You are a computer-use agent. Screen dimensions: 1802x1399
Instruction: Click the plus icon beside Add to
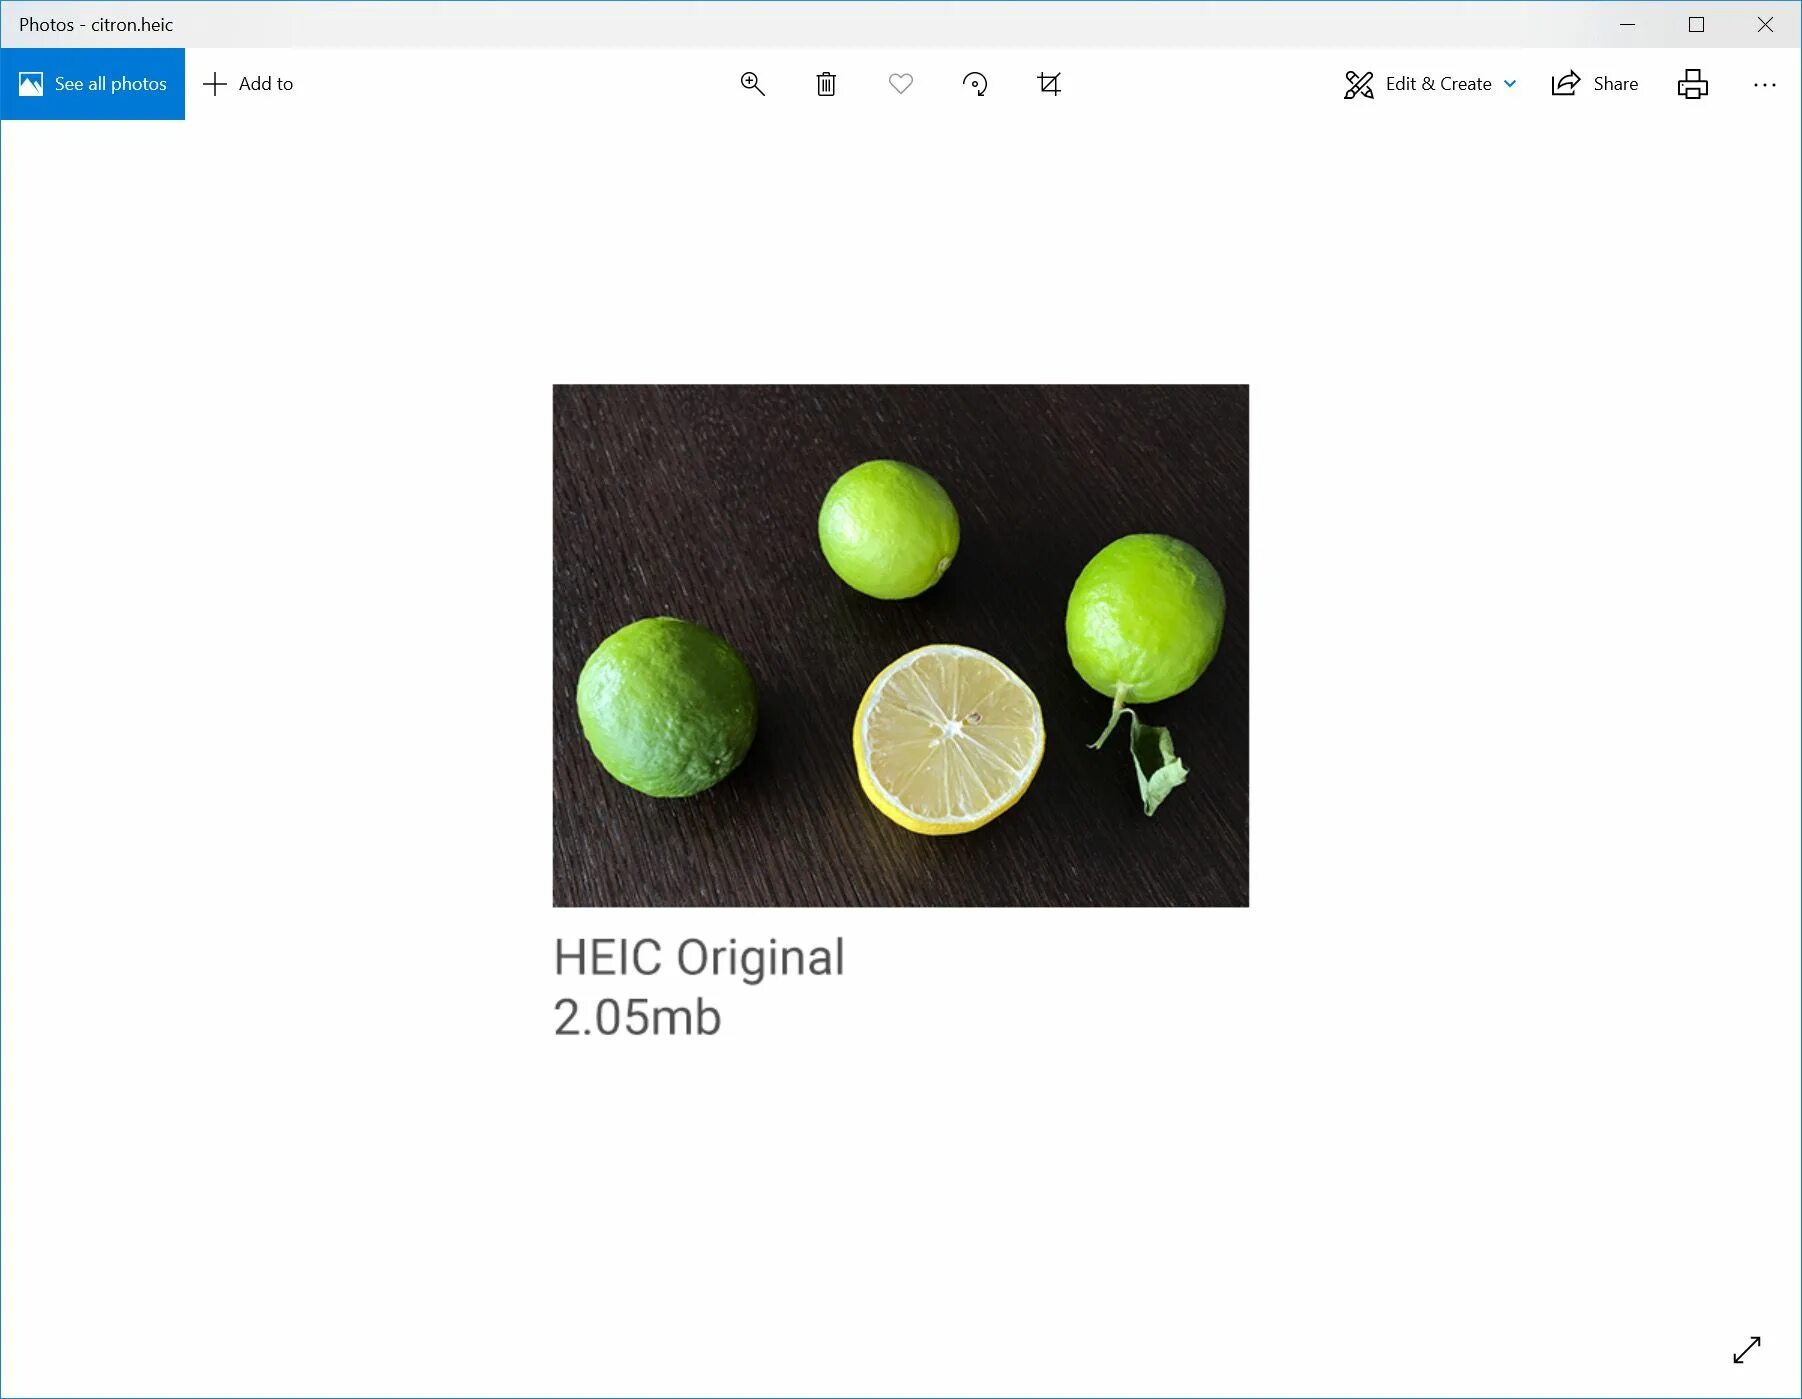click(x=215, y=84)
